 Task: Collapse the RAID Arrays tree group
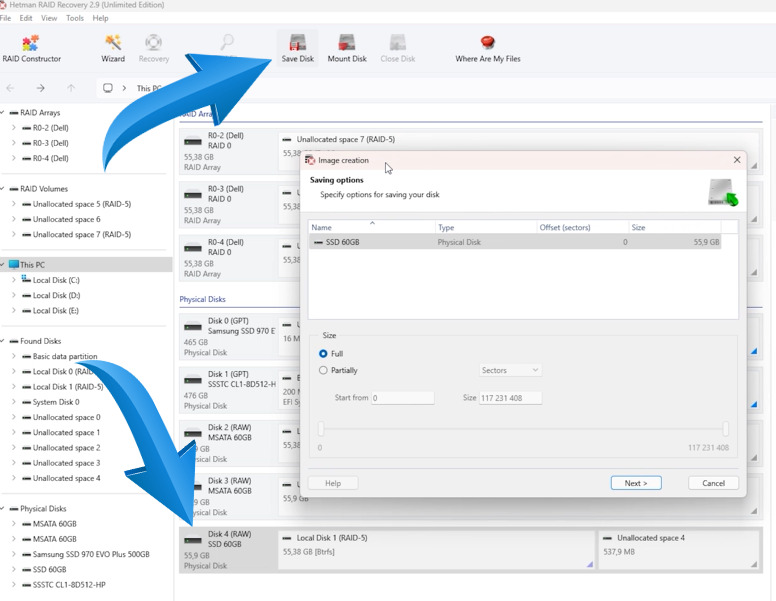coord(2,112)
